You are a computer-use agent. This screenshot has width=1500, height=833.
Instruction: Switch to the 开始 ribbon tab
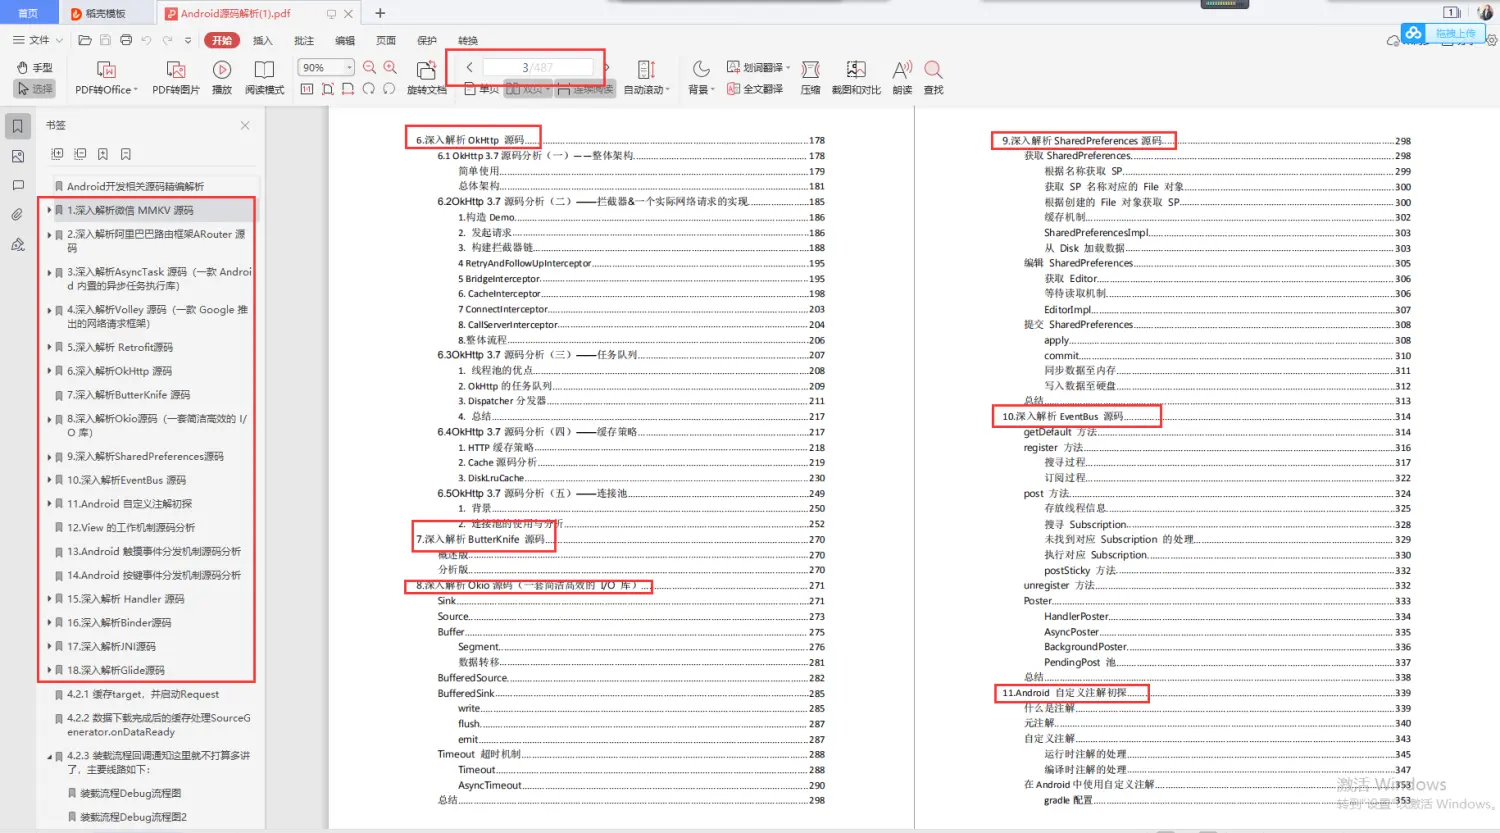[x=222, y=40]
